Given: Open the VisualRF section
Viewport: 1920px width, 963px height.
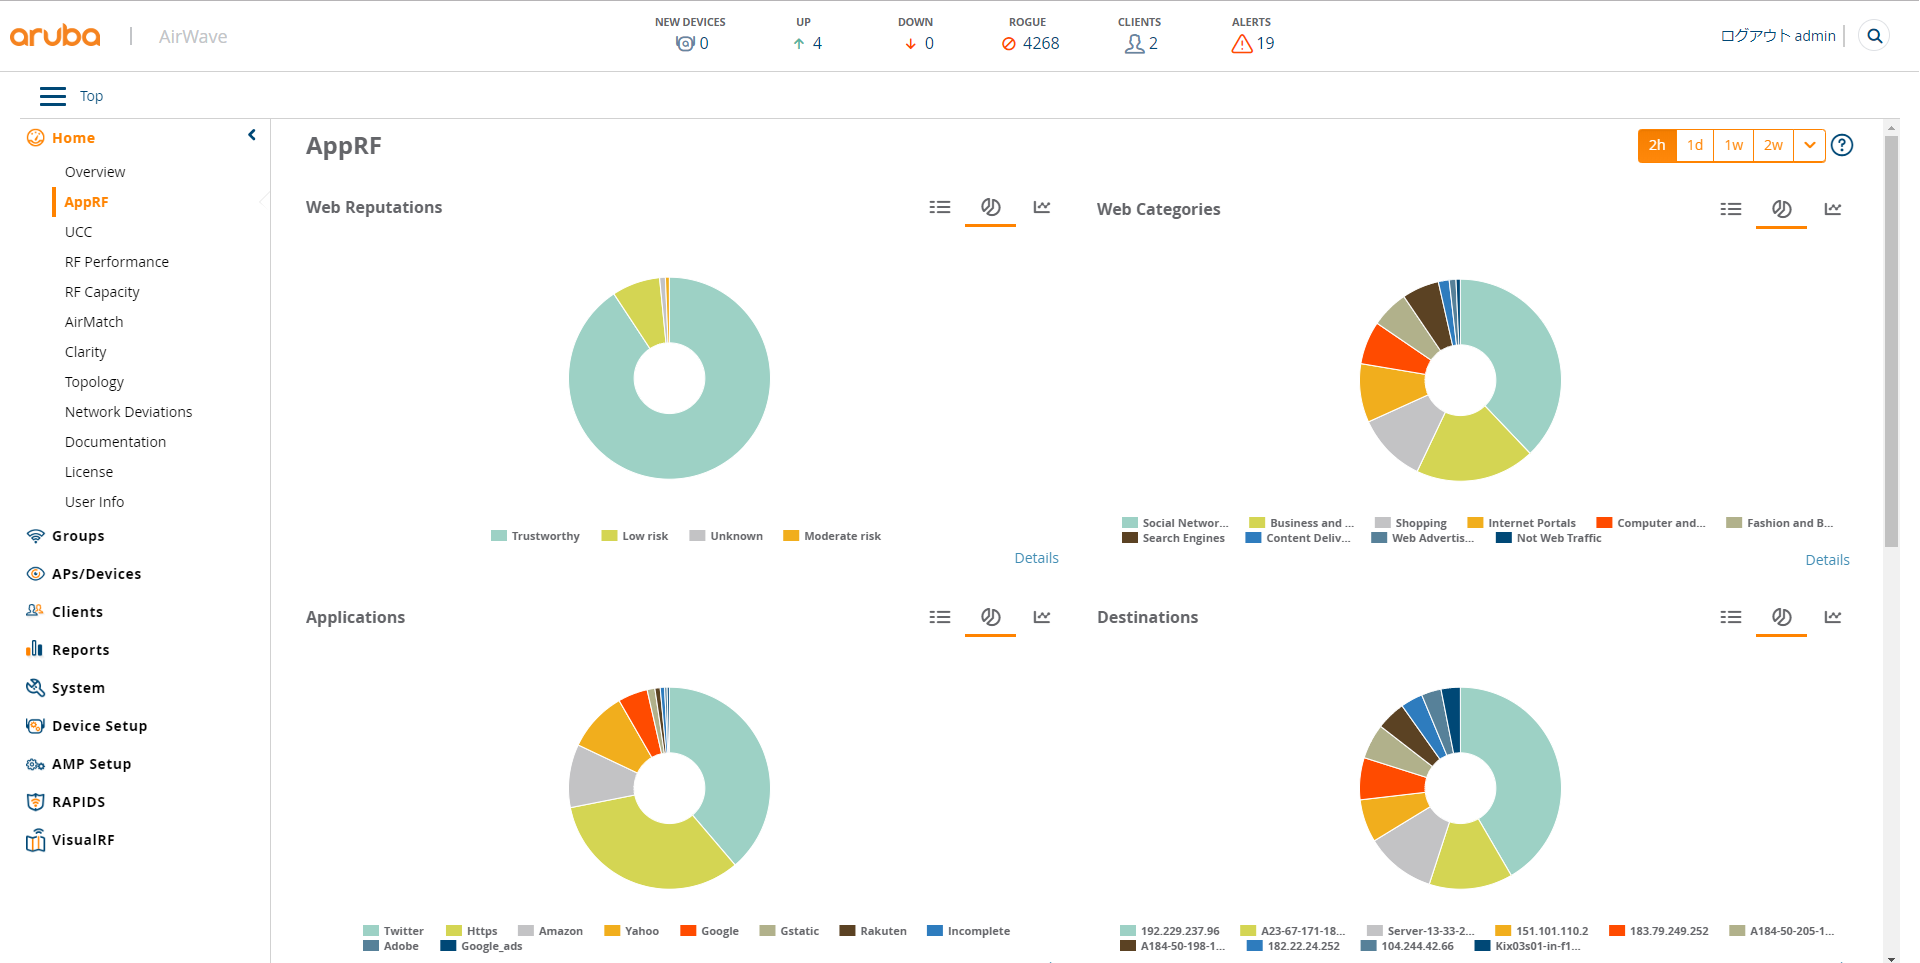Looking at the screenshot, I should pyautogui.click(x=83, y=840).
